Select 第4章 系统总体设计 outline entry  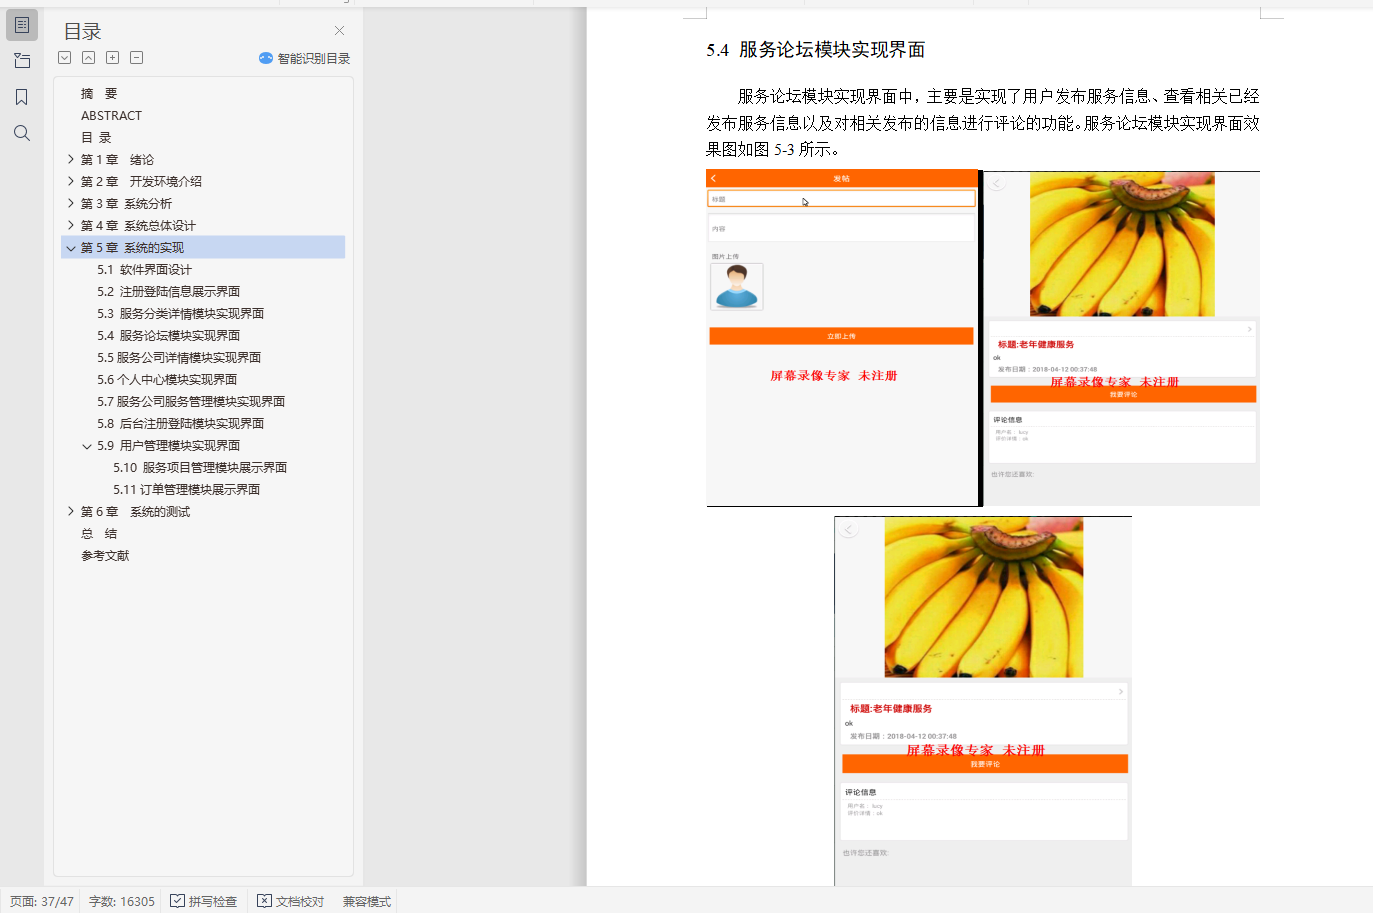click(138, 226)
